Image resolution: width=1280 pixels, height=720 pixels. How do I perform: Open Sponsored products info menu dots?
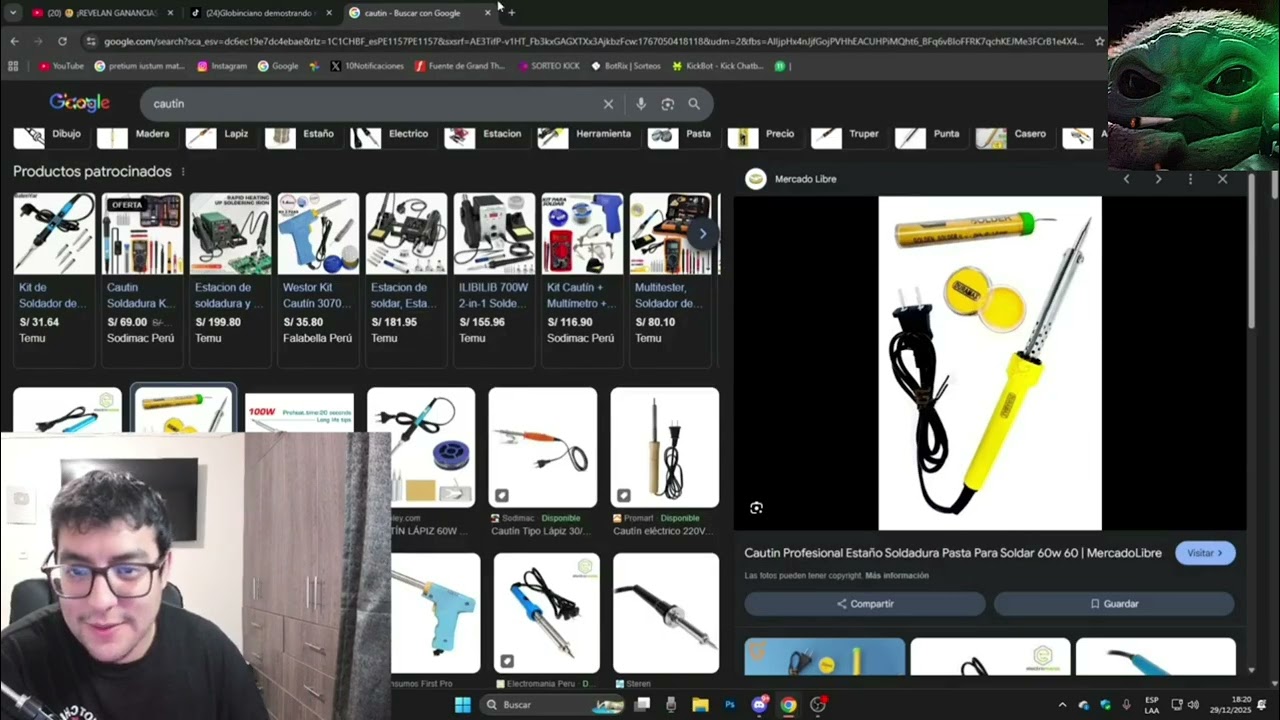[182, 172]
